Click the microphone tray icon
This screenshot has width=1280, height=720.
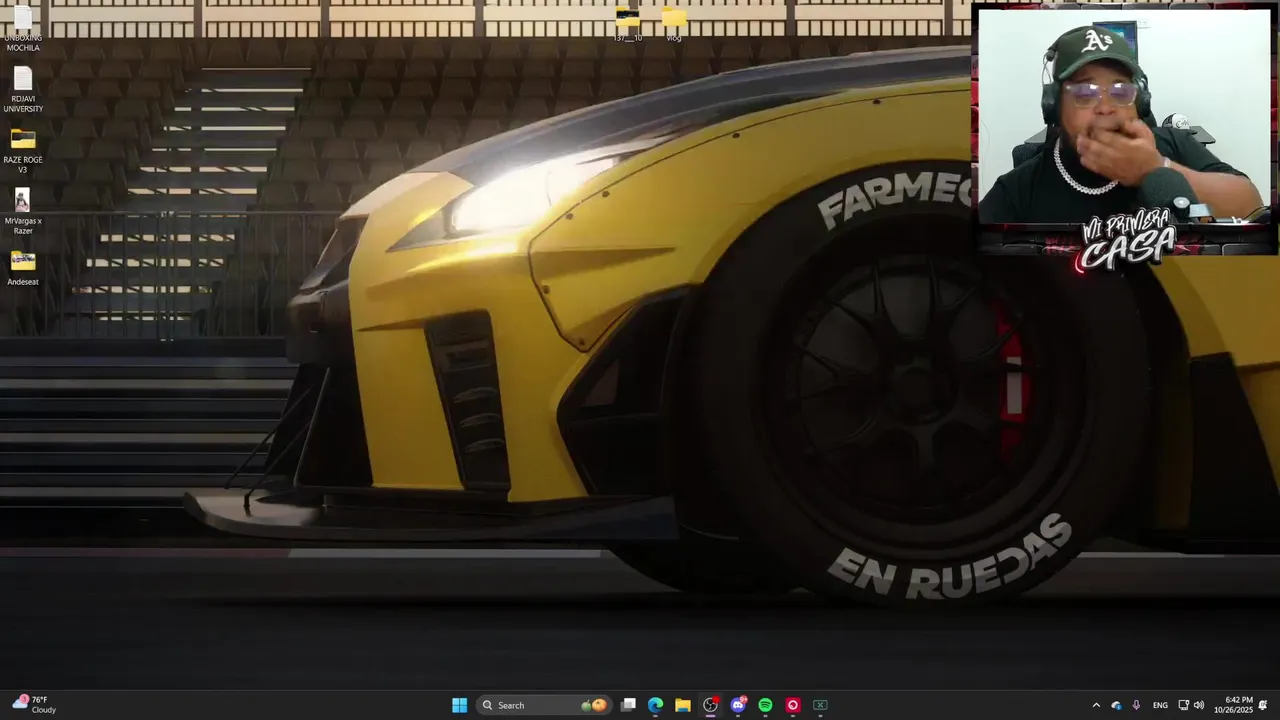pos(1136,705)
